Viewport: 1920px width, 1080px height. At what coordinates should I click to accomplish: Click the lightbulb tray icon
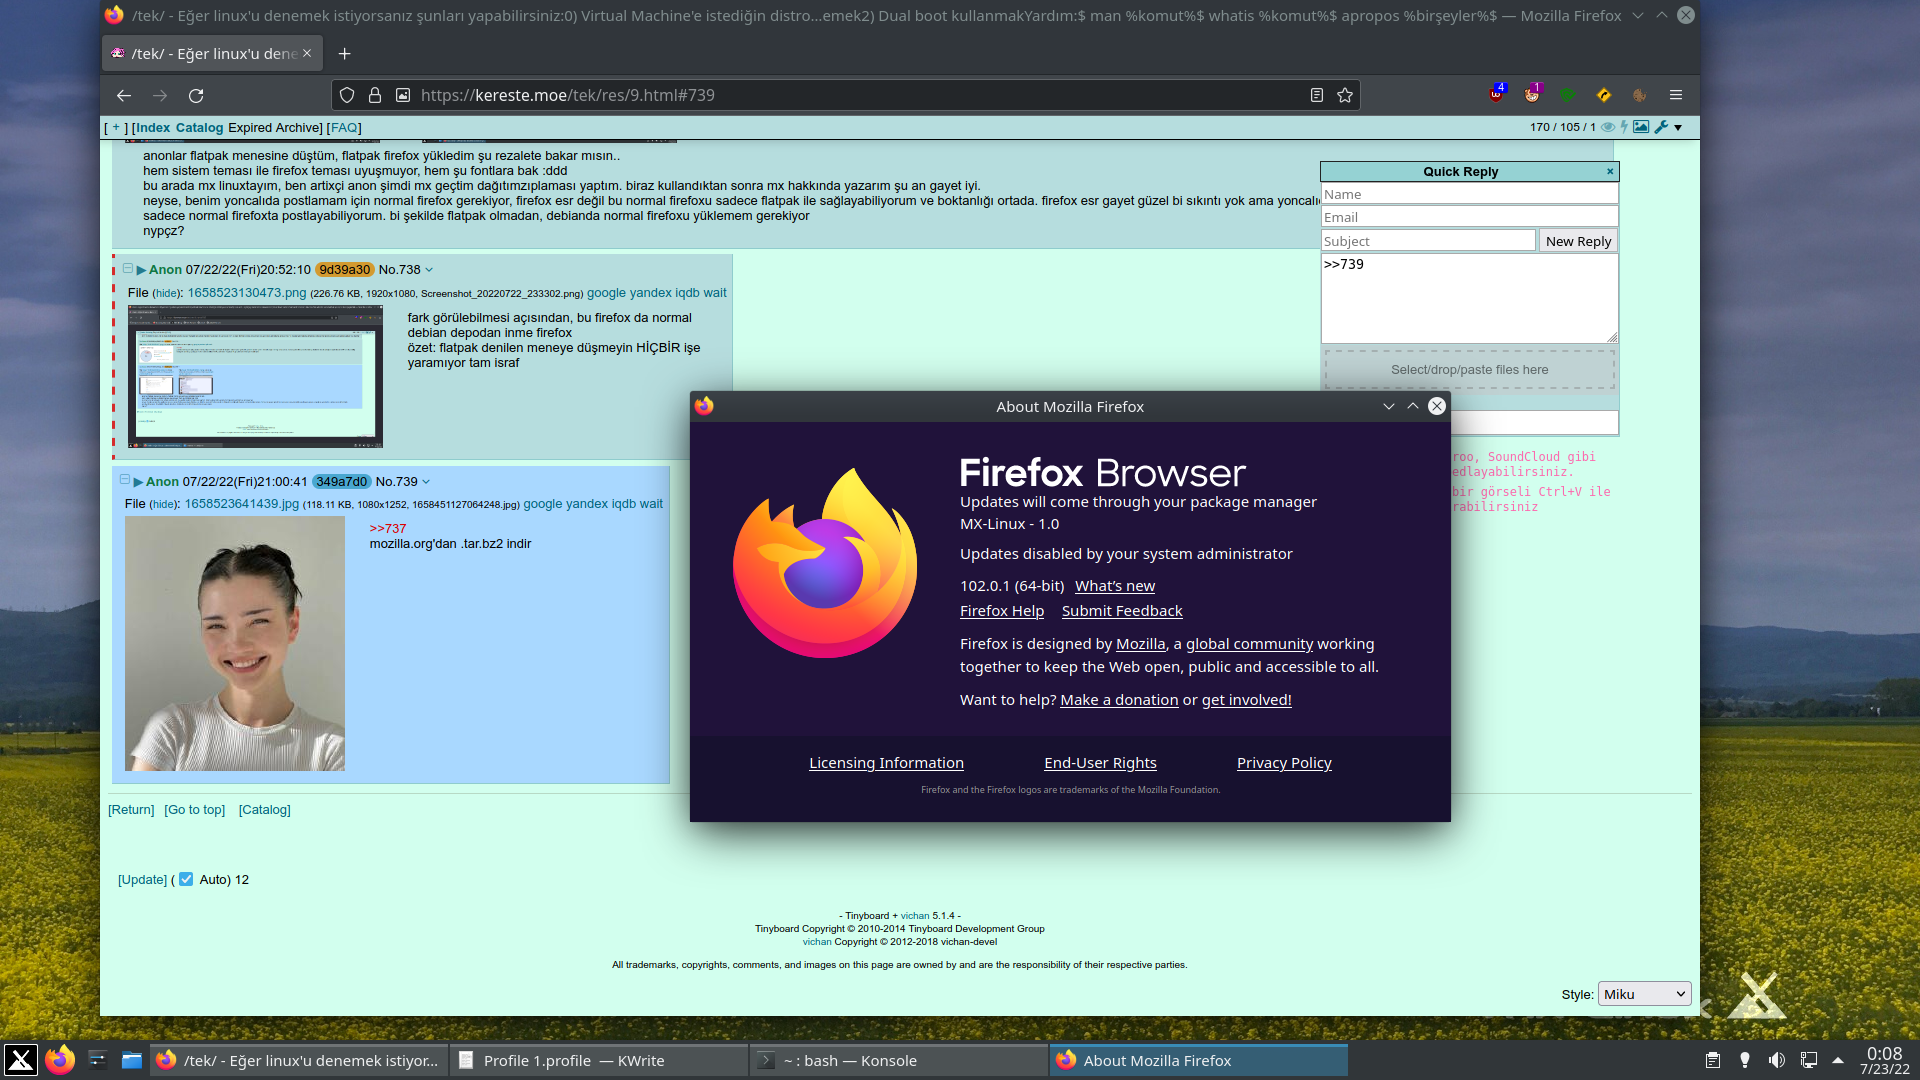coord(1745,1060)
